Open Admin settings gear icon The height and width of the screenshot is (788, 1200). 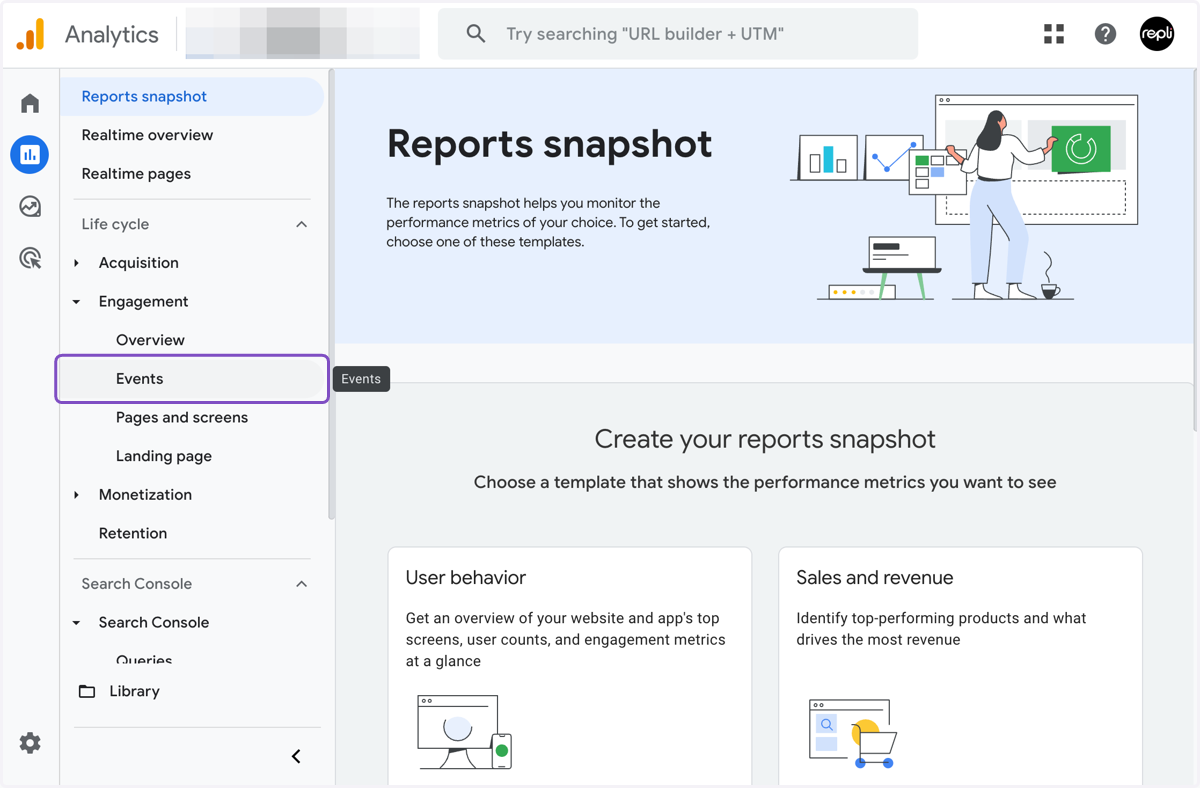(x=30, y=743)
